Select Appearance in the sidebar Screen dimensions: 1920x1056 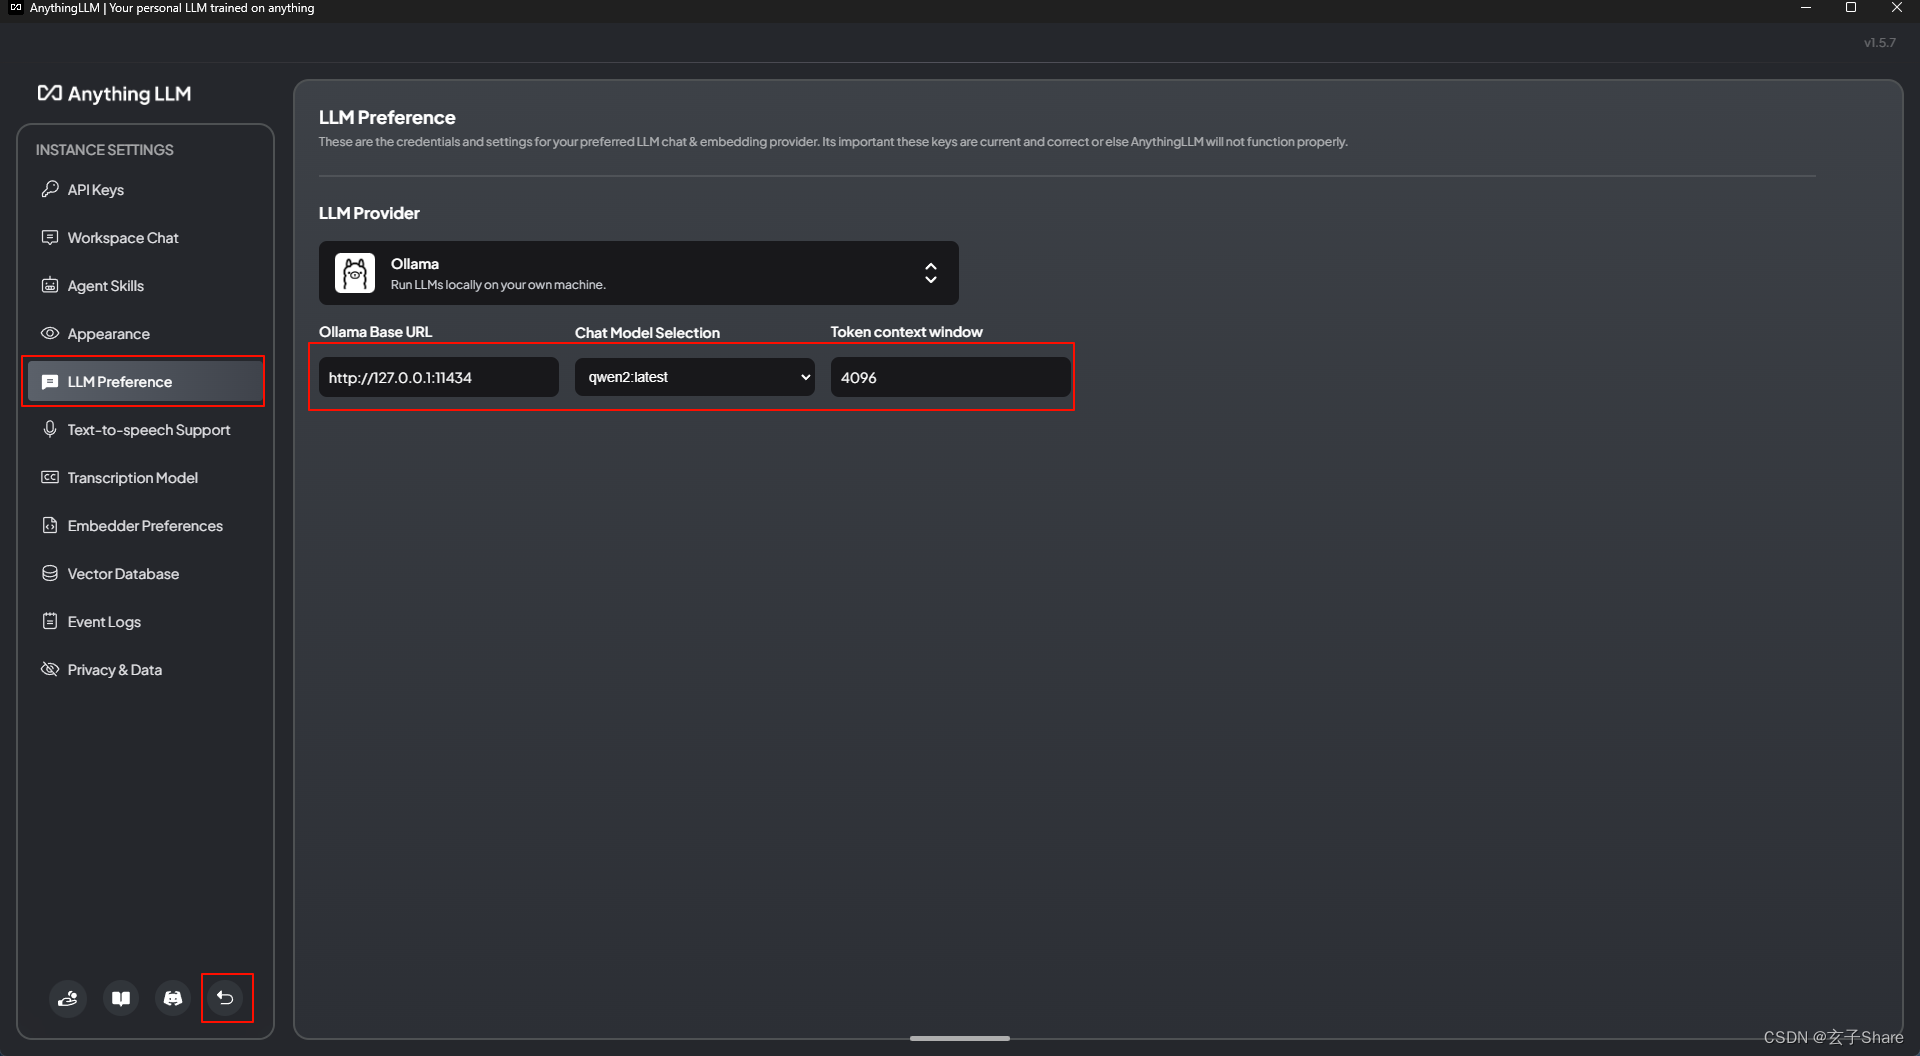point(146,333)
